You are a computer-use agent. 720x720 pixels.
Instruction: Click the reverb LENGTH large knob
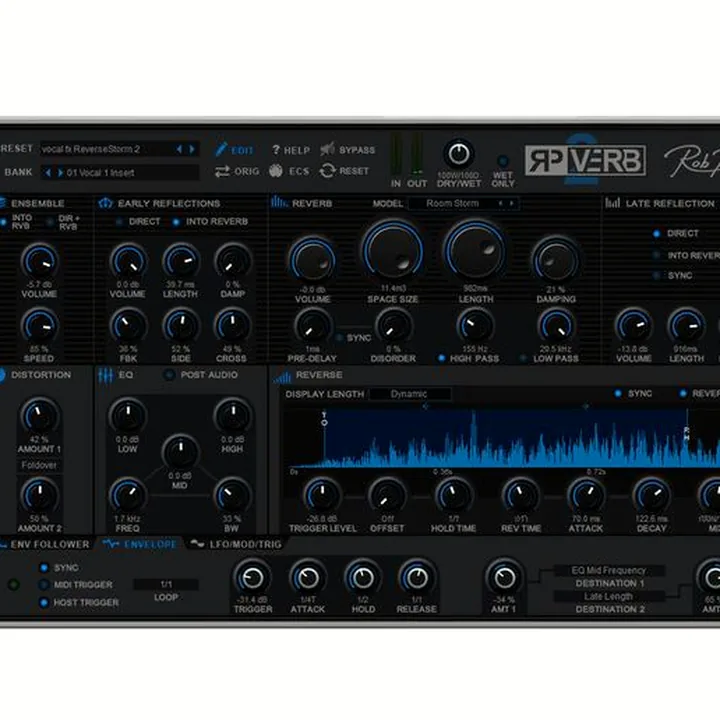(x=475, y=251)
